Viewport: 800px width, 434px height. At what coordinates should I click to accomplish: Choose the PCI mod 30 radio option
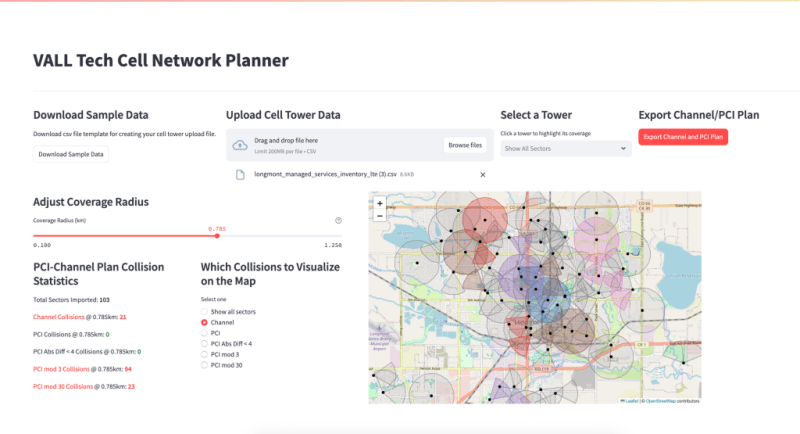pyautogui.click(x=205, y=365)
